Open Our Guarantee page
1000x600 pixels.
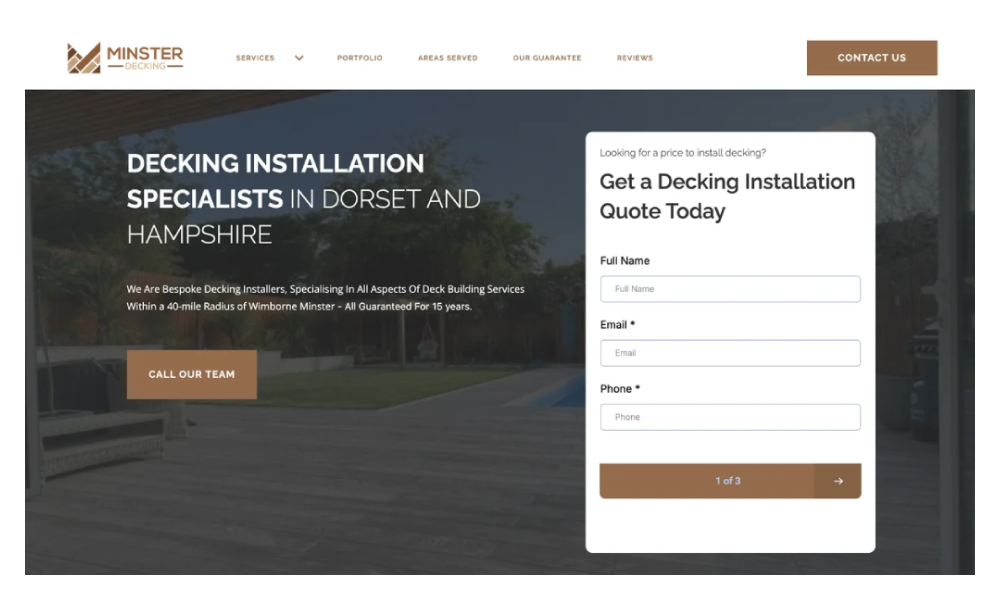547,58
